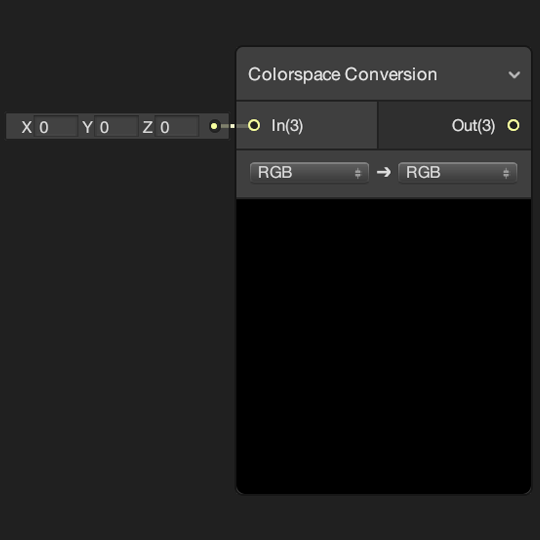The width and height of the screenshot is (540, 540).
Task: Click the black node preview area
Action: click(x=383, y=346)
